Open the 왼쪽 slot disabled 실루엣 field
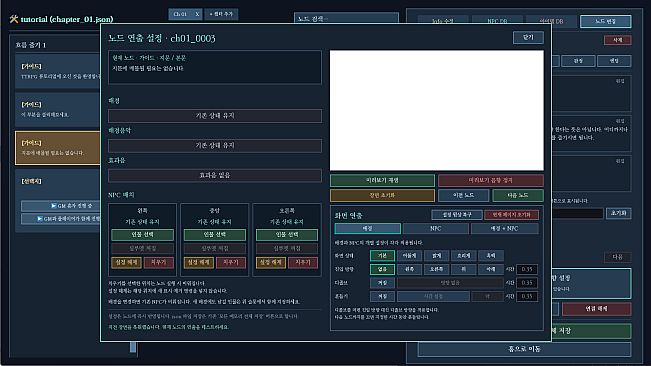Image resolution: width=651 pixels, height=366 pixels. [x=142, y=249]
